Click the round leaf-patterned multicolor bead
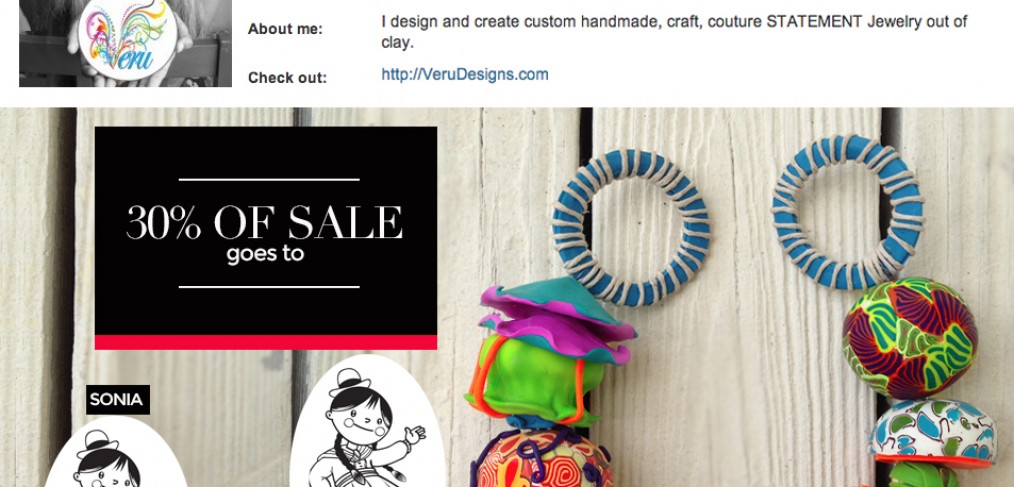 coord(910,338)
